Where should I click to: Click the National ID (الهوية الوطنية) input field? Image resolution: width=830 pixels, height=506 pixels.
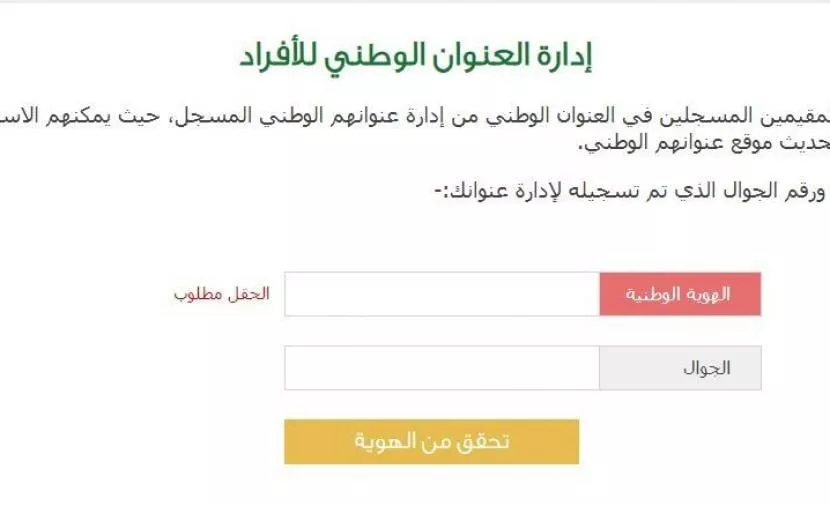click(442, 294)
